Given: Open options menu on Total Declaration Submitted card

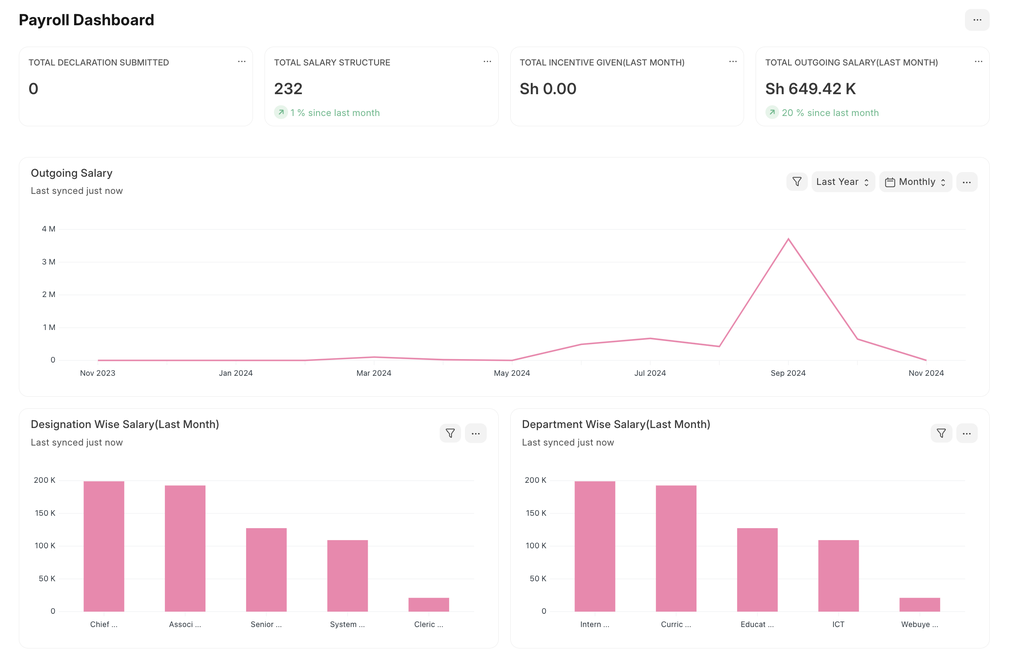Looking at the screenshot, I should (241, 61).
